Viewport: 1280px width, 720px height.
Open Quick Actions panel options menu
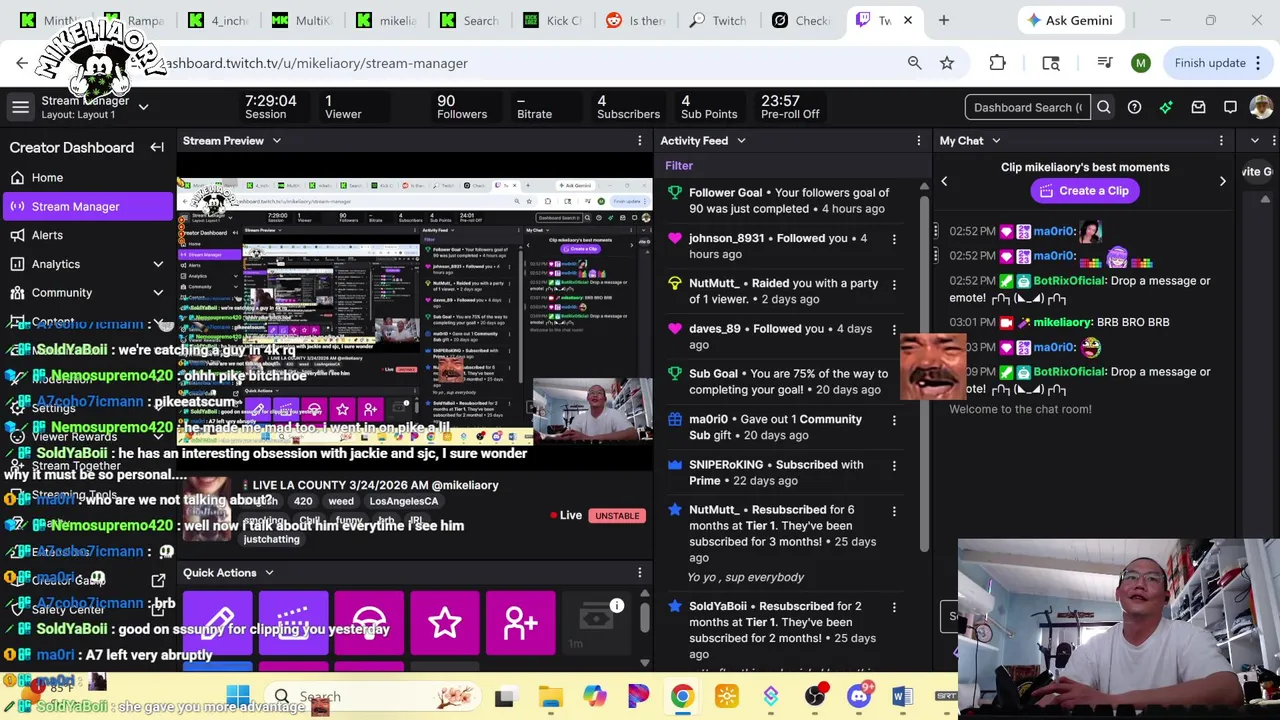coord(640,573)
